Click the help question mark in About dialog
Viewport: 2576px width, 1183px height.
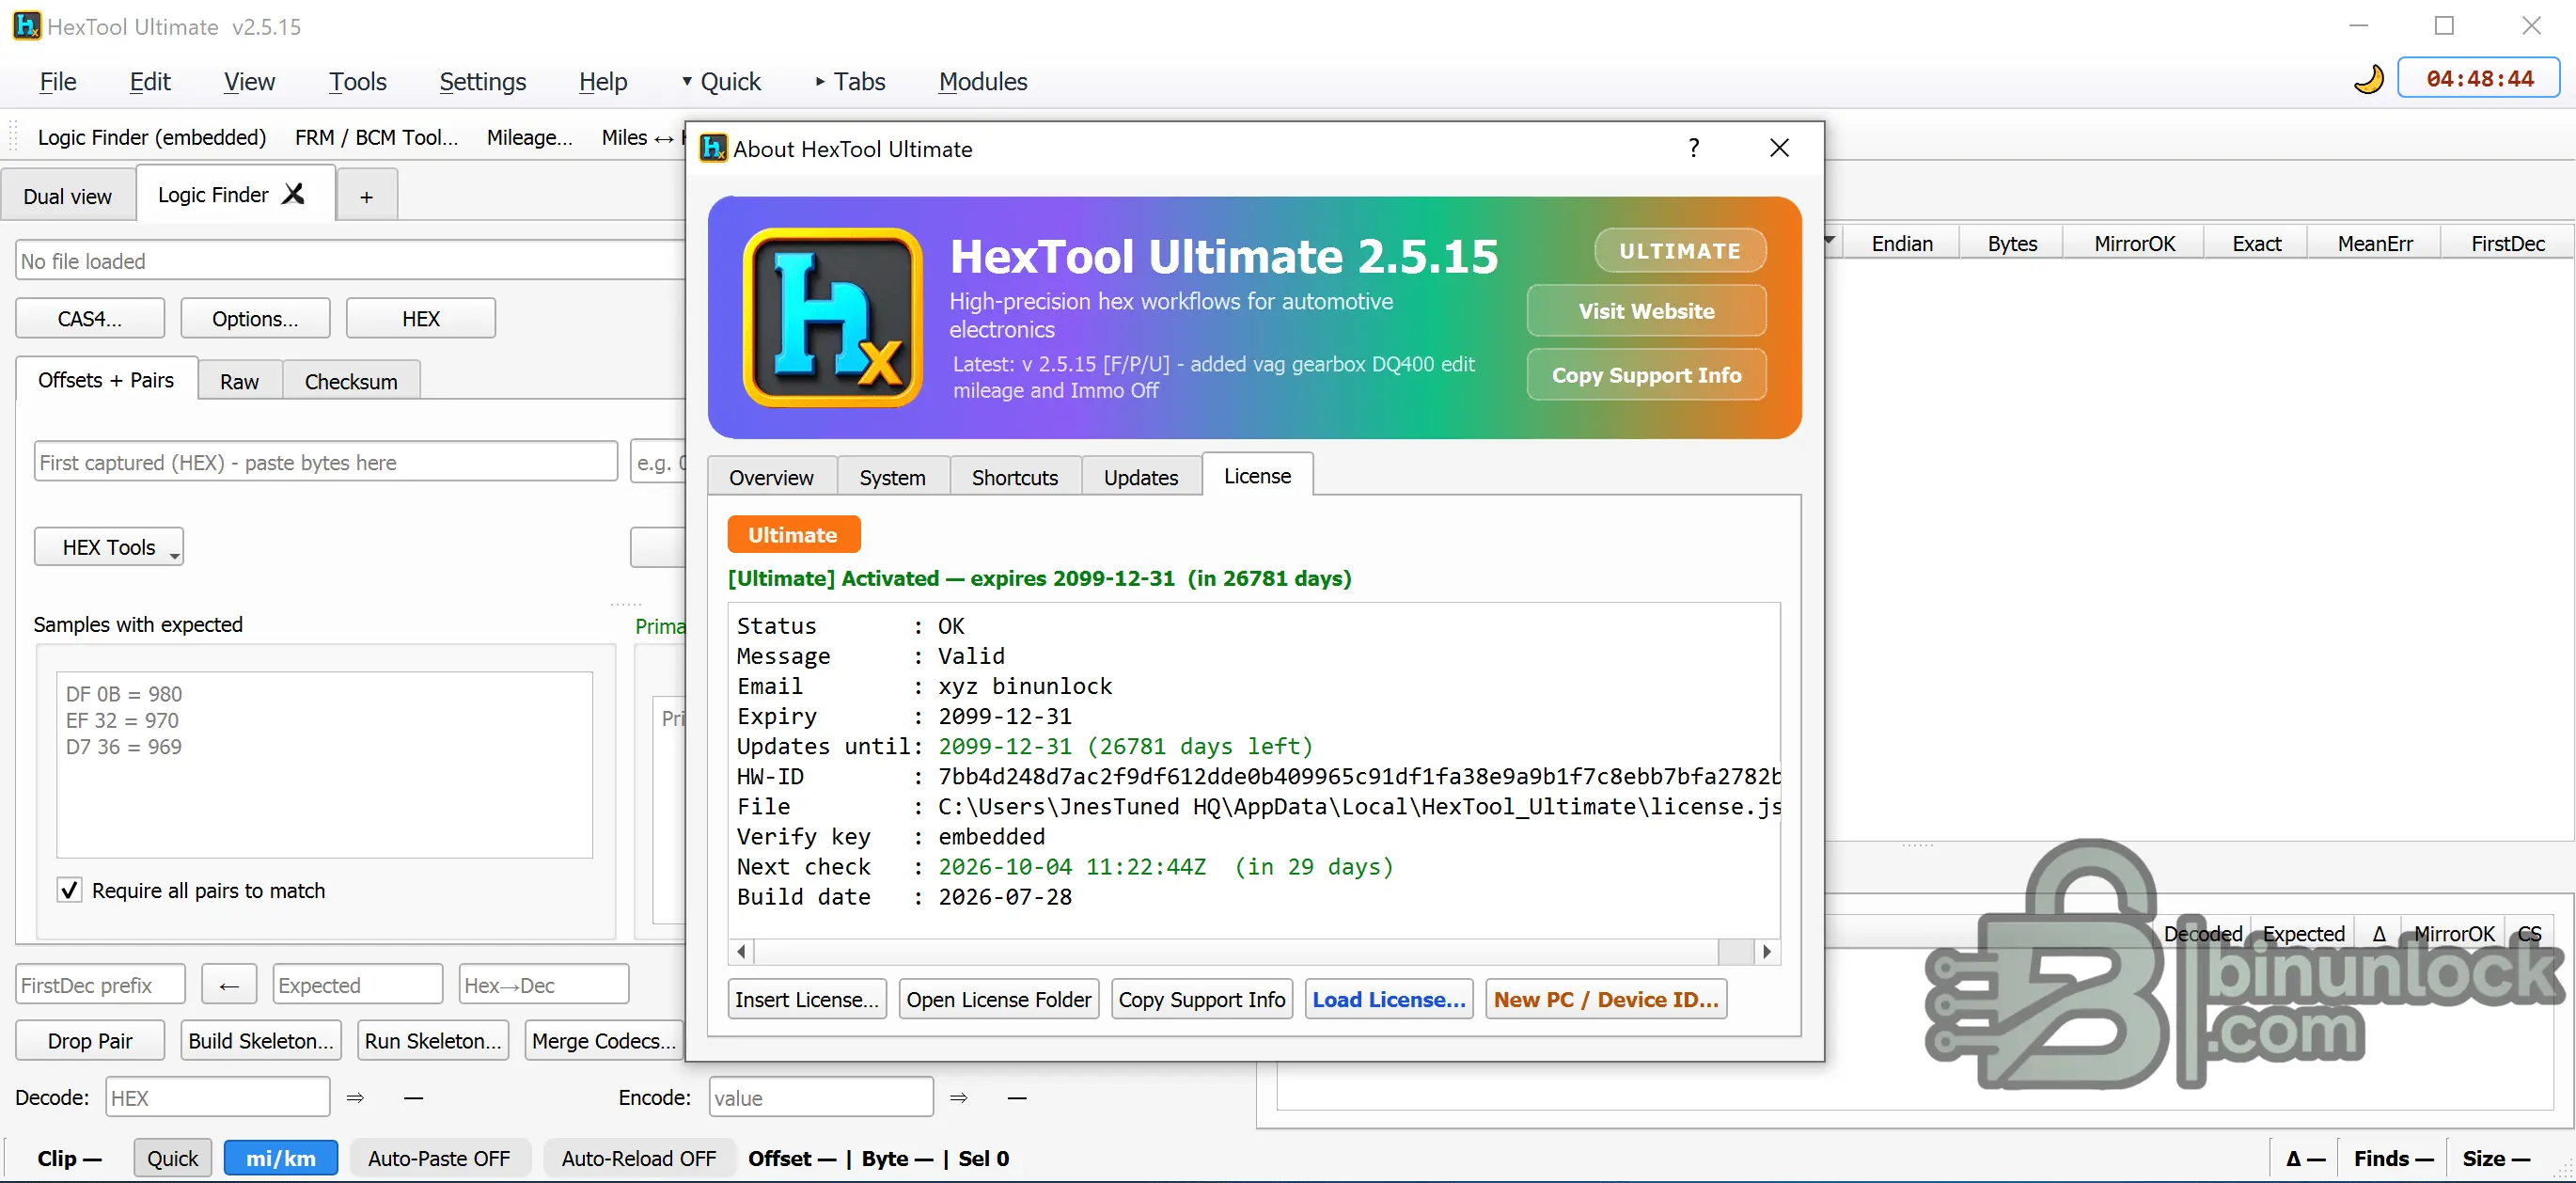1693,148
